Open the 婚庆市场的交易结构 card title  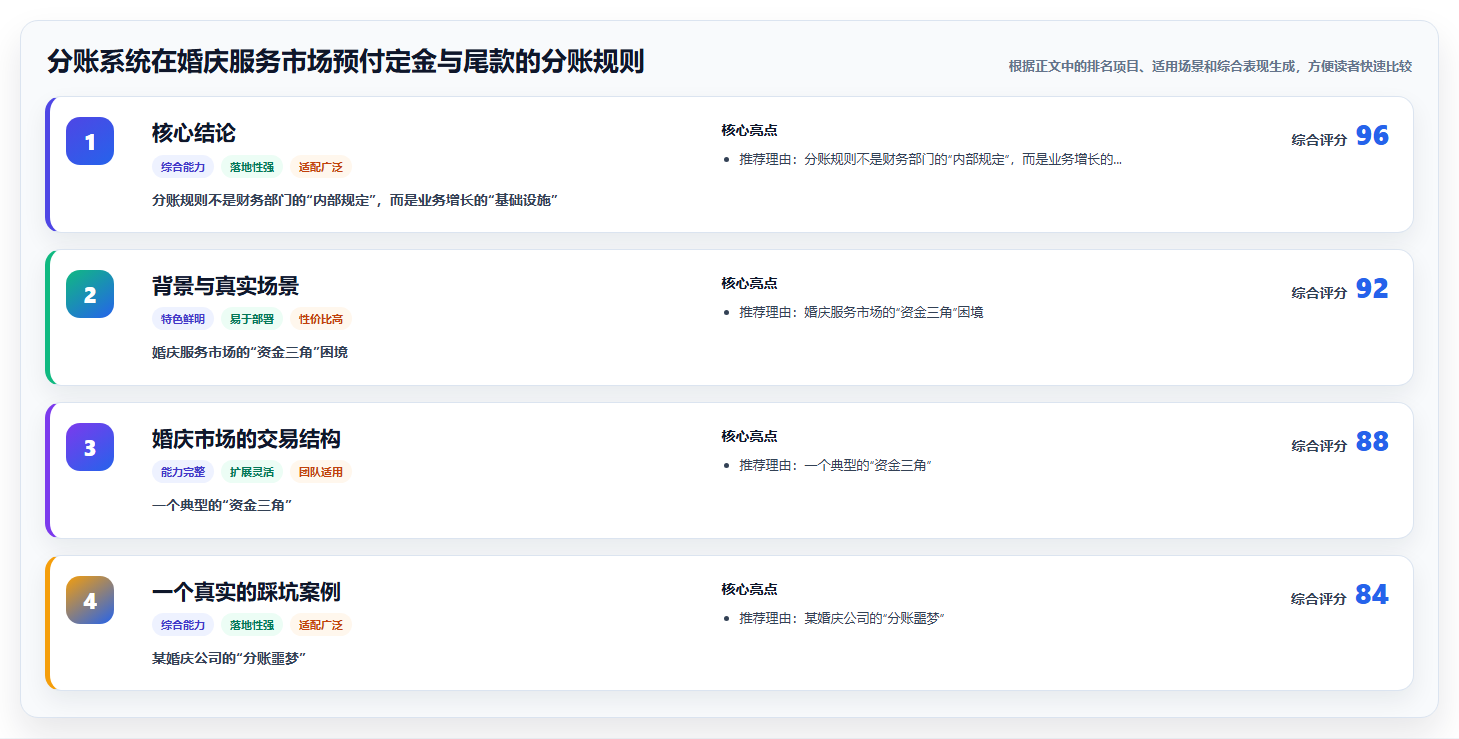(246, 439)
